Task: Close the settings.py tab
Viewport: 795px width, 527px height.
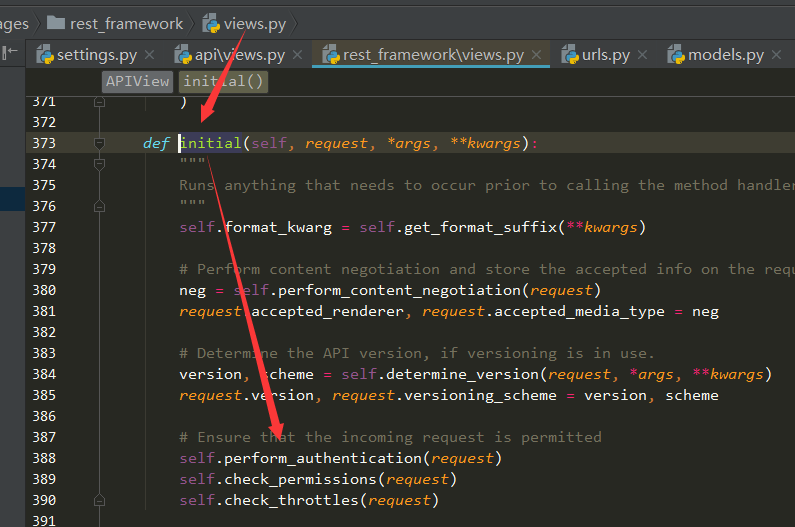Action: pos(150,55)
